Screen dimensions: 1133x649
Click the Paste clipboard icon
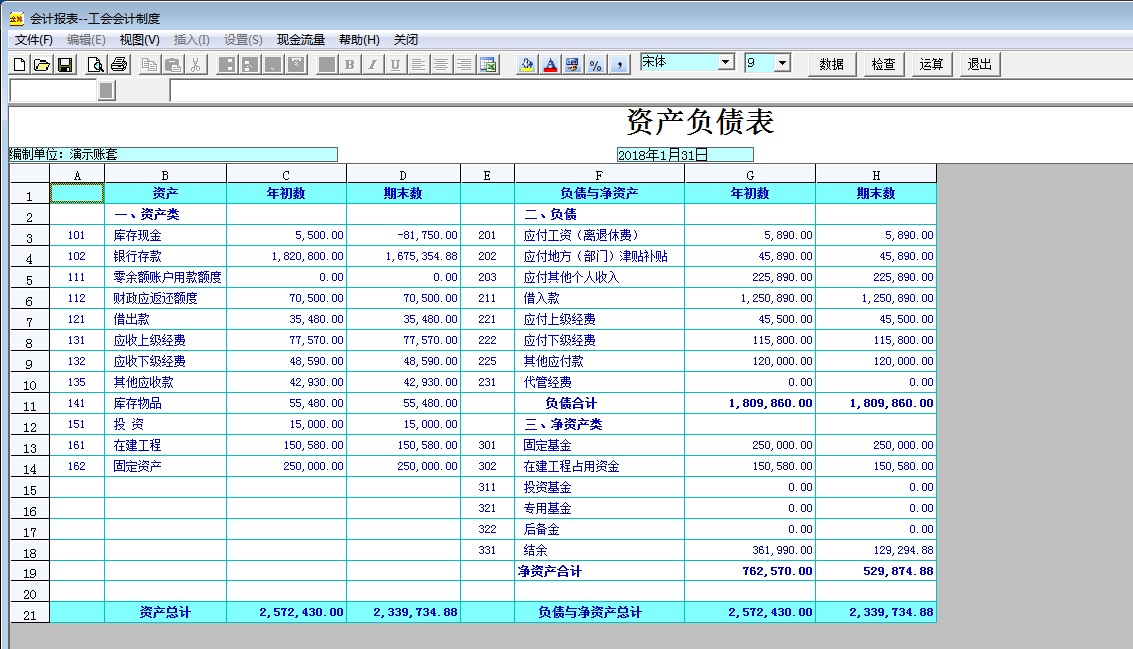[173, 64]
